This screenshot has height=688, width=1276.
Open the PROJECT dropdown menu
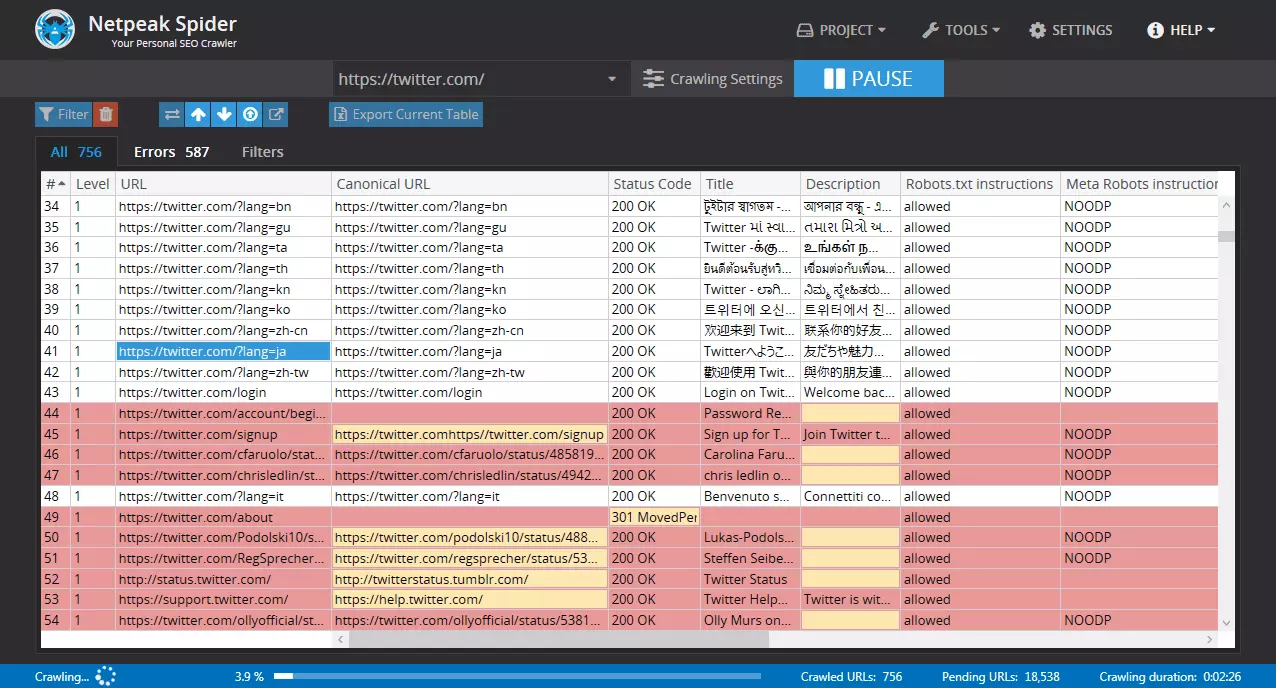(841, 30)
